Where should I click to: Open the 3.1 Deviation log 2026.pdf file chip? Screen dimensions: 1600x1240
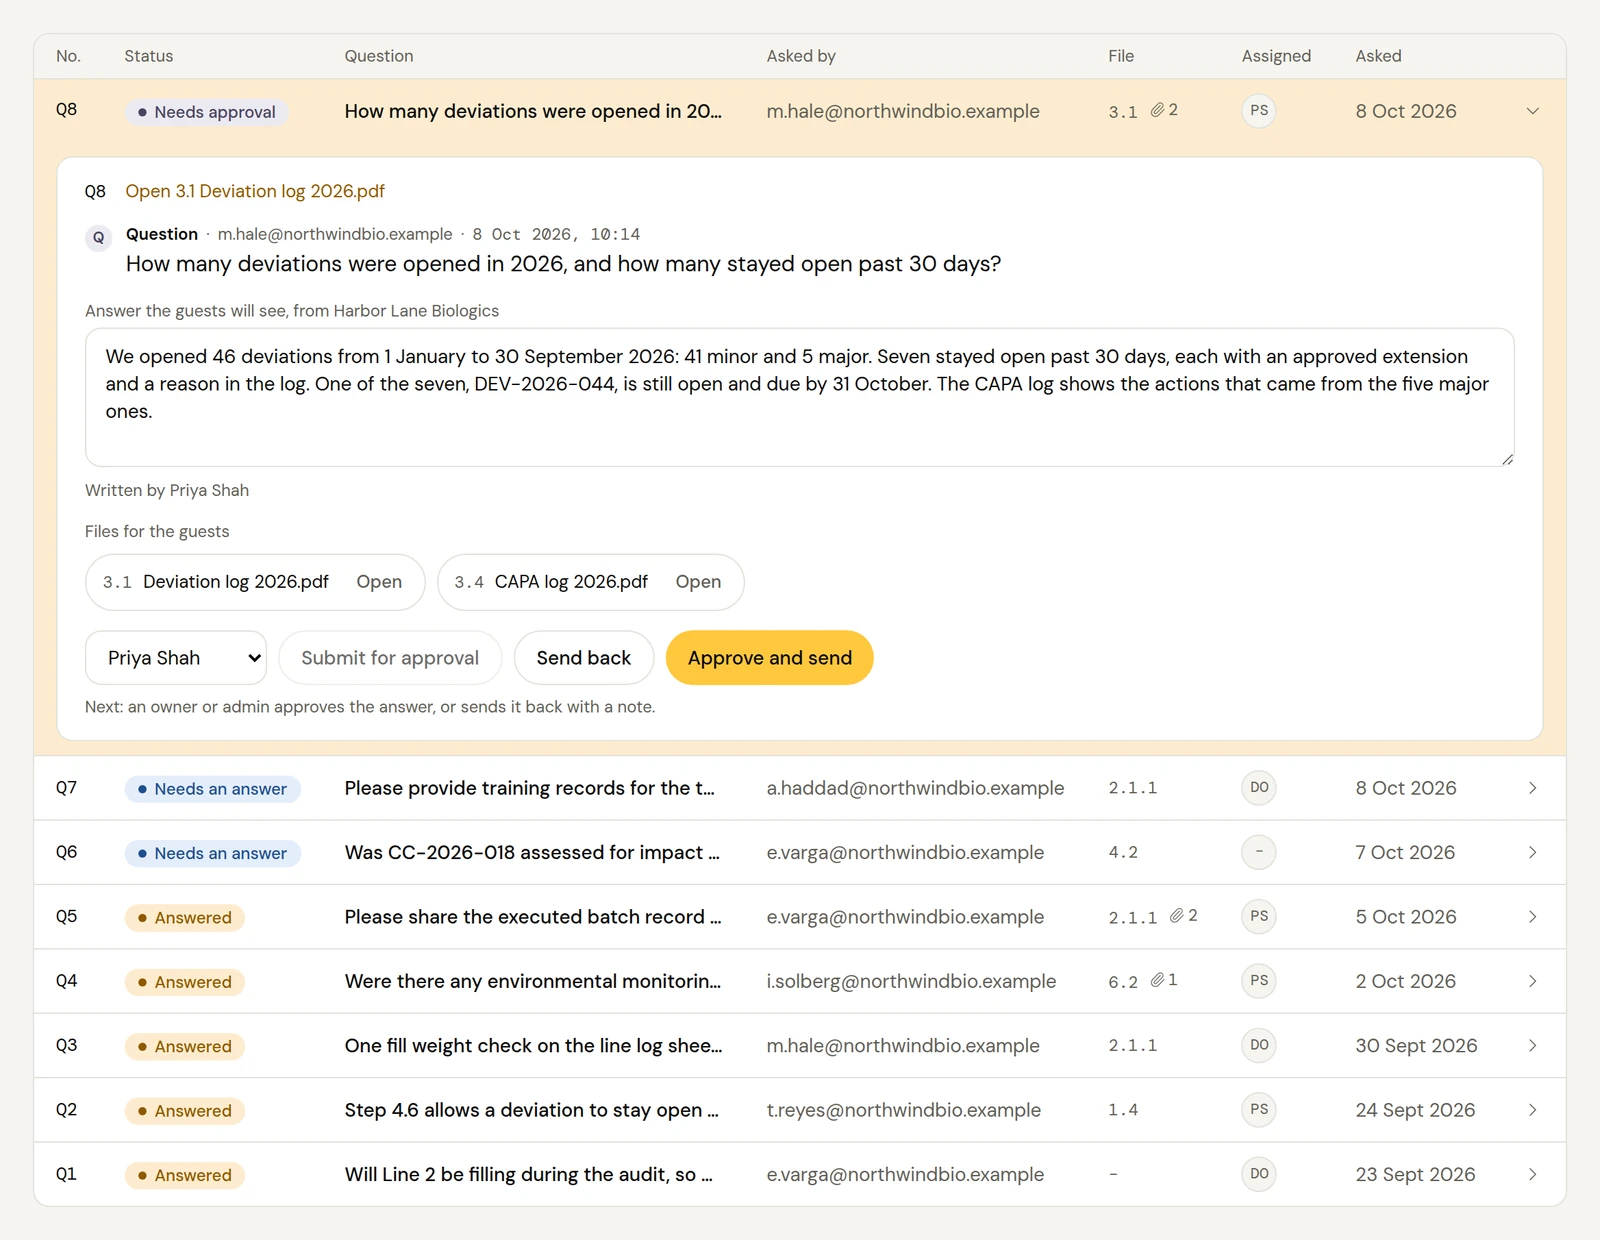[x=255, y=582]
